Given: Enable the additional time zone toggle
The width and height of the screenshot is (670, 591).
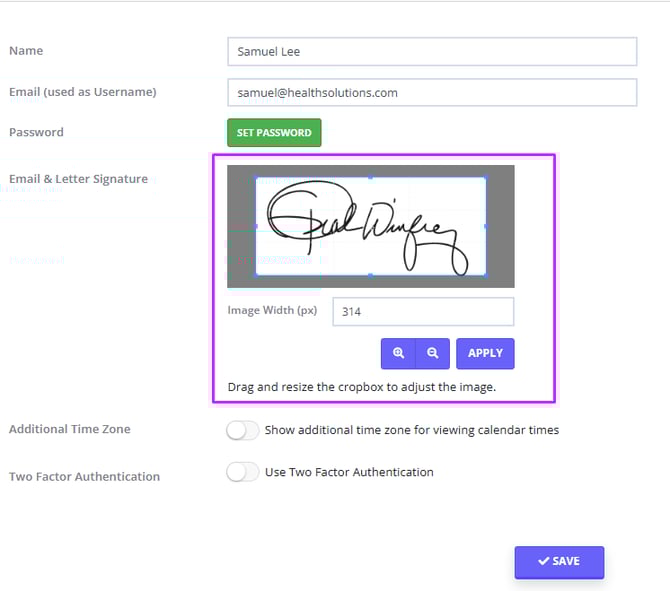Looking at the screenshot, I should pyautogui.click(x=242, y=430).
